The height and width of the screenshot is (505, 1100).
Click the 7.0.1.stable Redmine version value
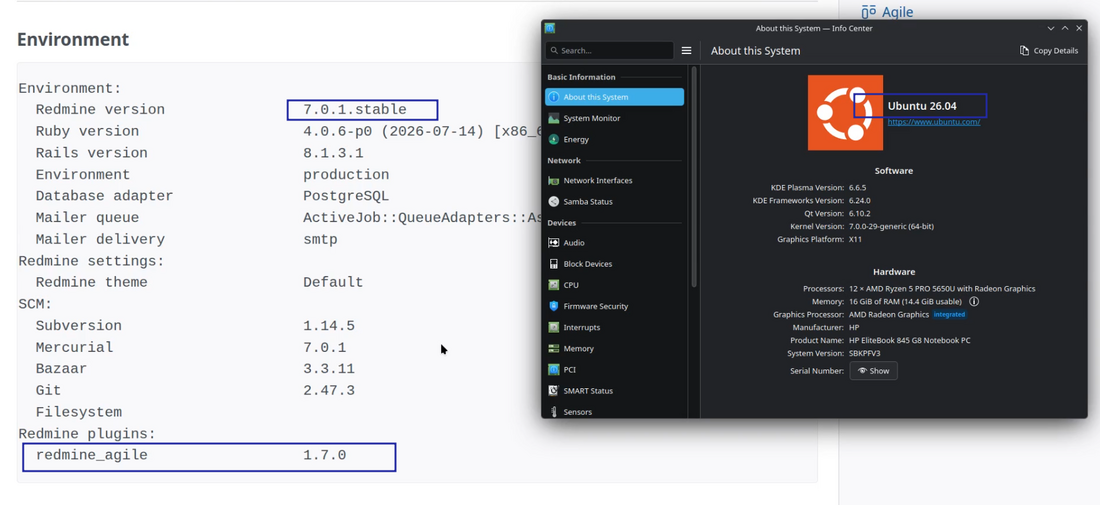[355, 109]
